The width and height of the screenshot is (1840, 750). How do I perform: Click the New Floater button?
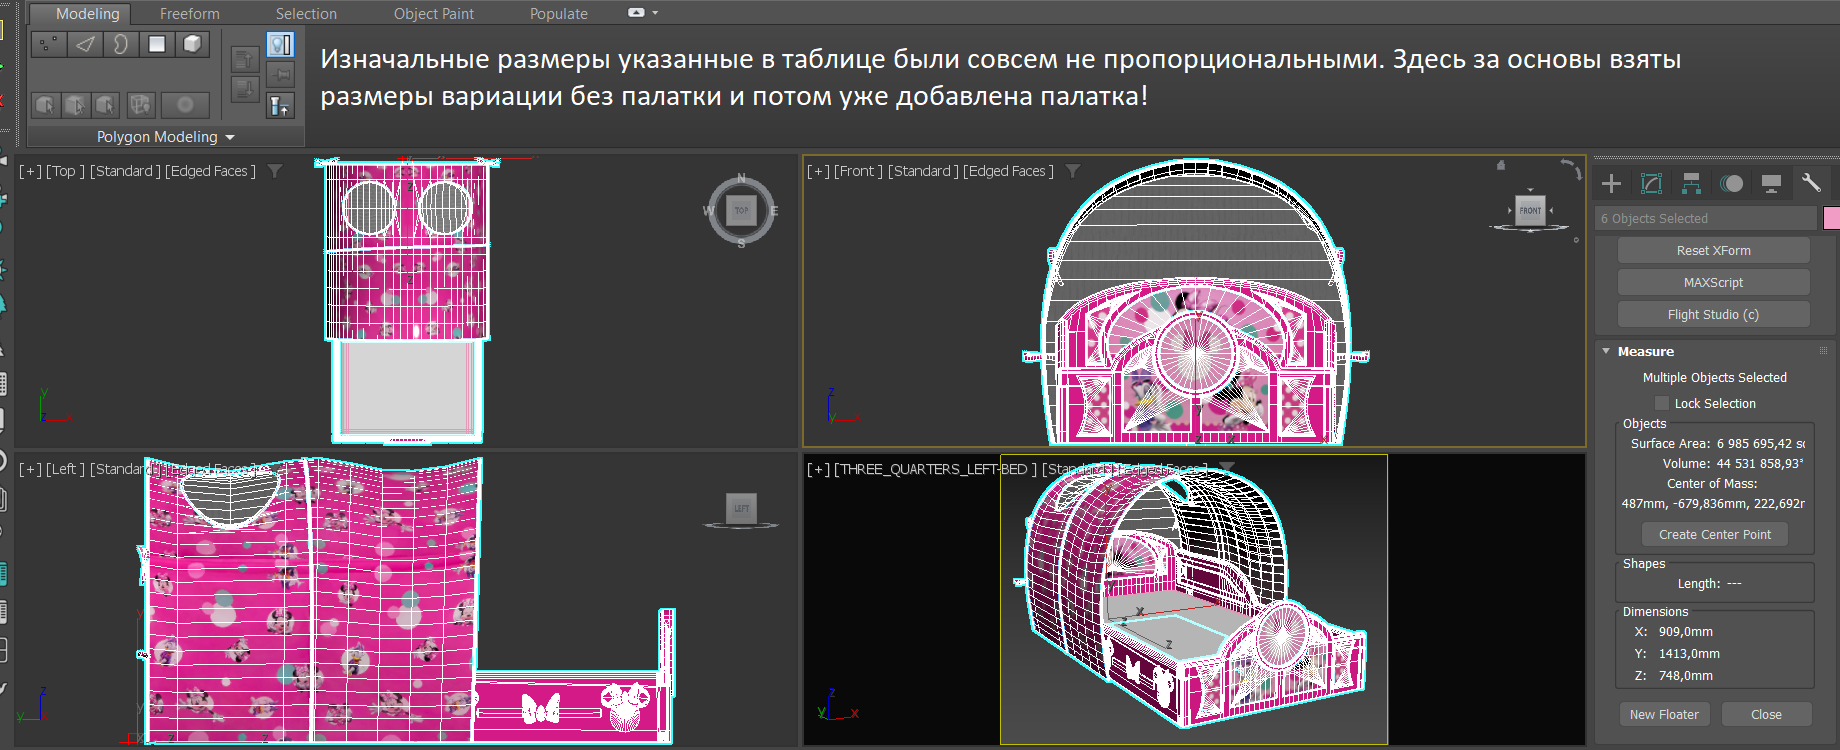[x=1664, y=714]
